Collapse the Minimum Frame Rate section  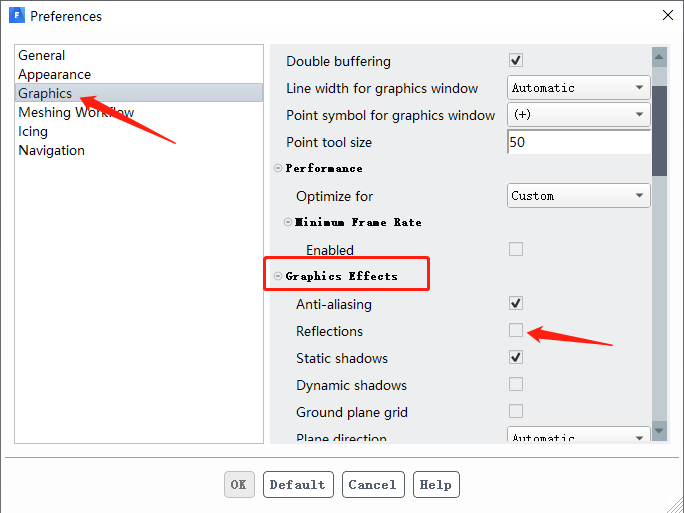tap(288, 223)
